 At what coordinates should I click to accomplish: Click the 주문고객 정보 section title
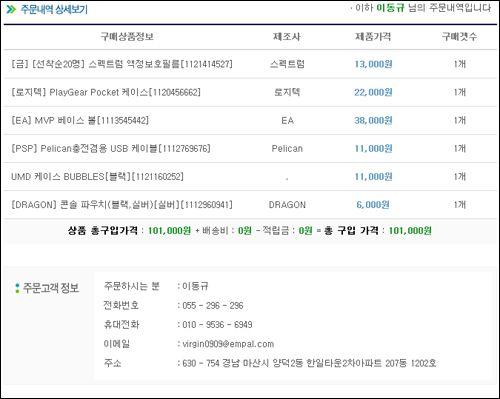point(51,288)
